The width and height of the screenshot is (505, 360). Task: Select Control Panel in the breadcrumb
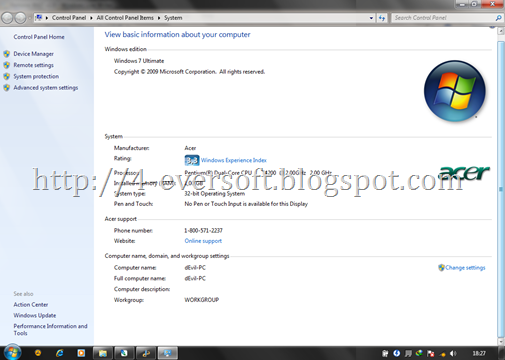(69, 18)
